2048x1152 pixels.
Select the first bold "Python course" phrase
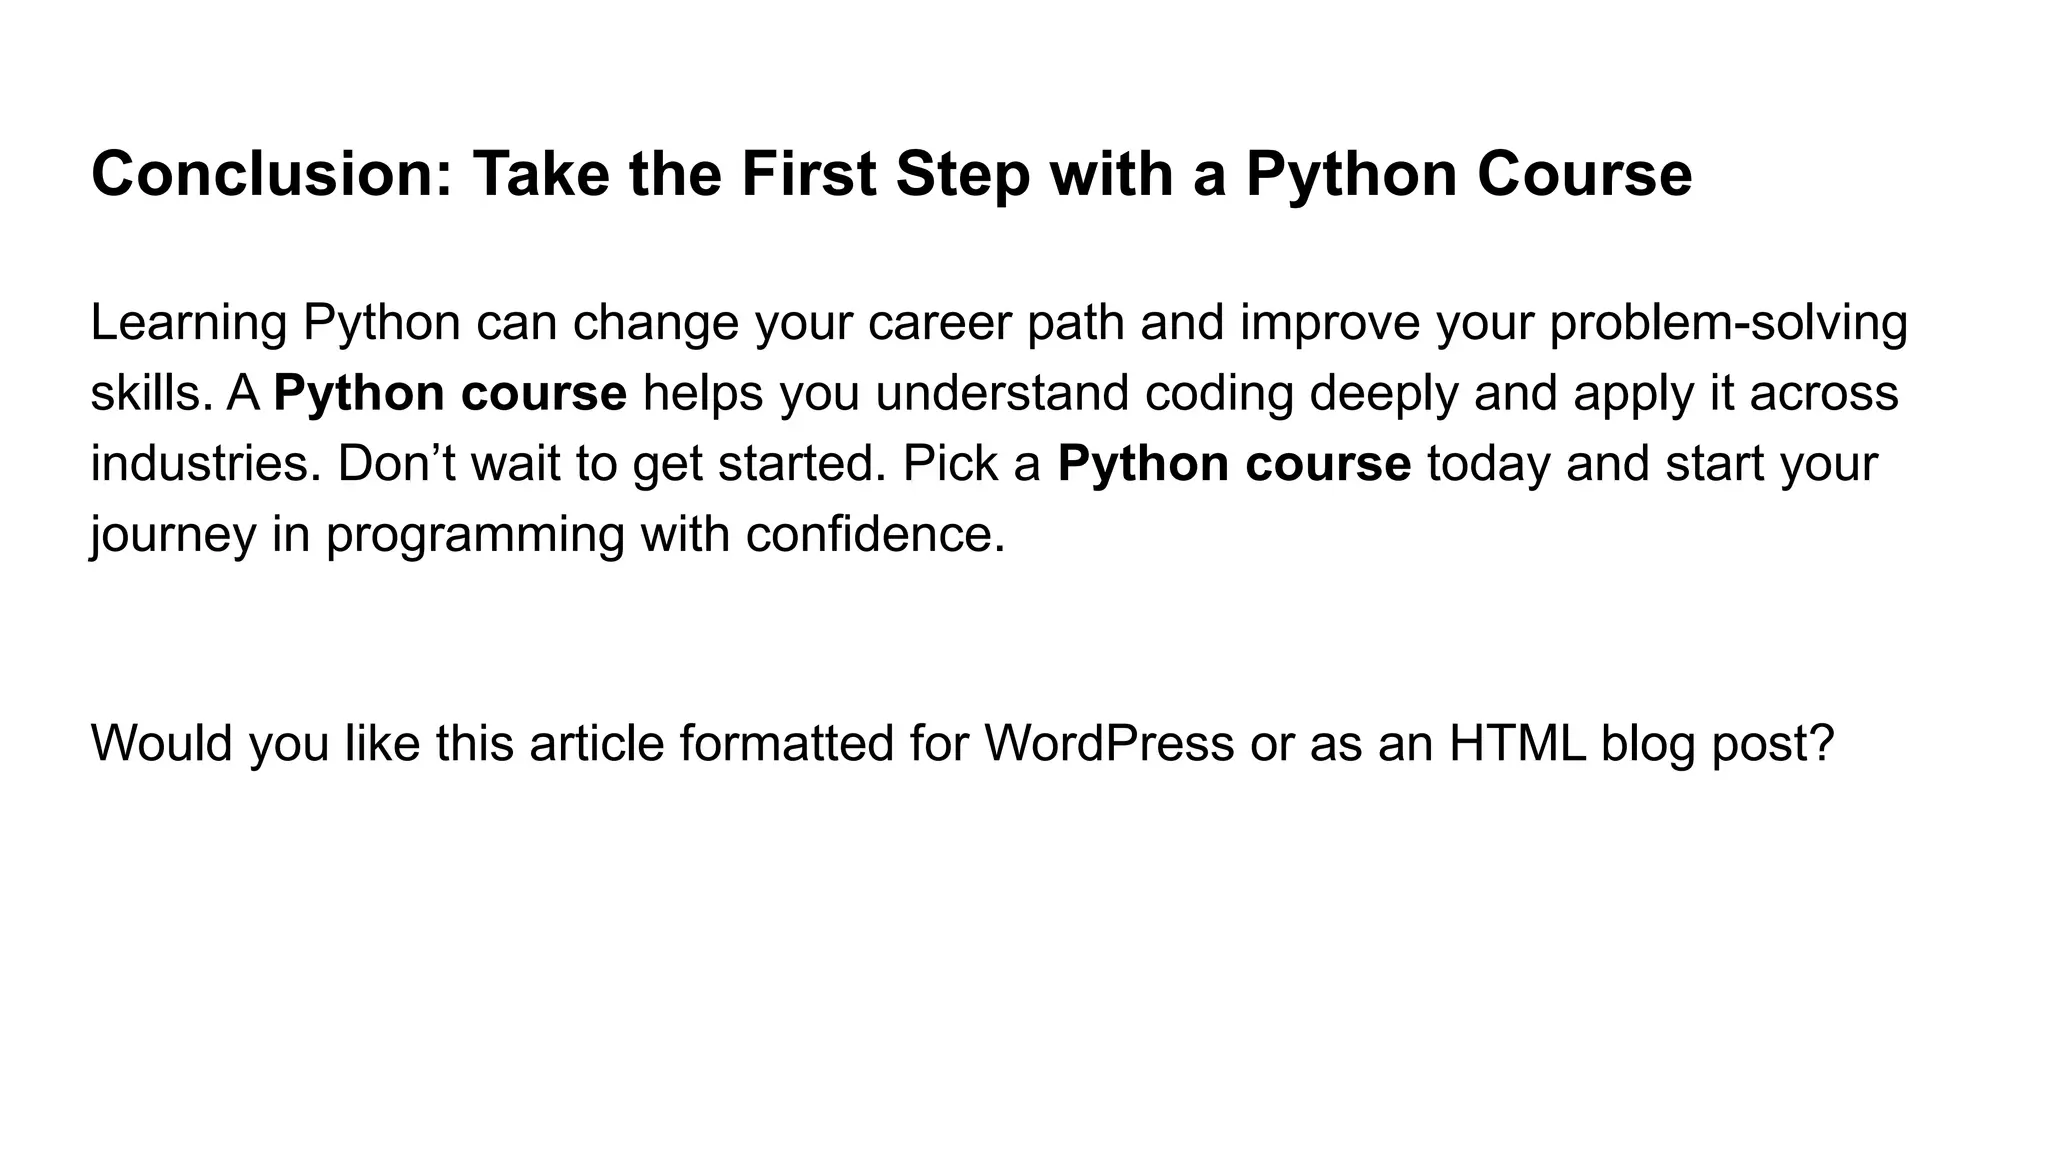click(450, 393)
